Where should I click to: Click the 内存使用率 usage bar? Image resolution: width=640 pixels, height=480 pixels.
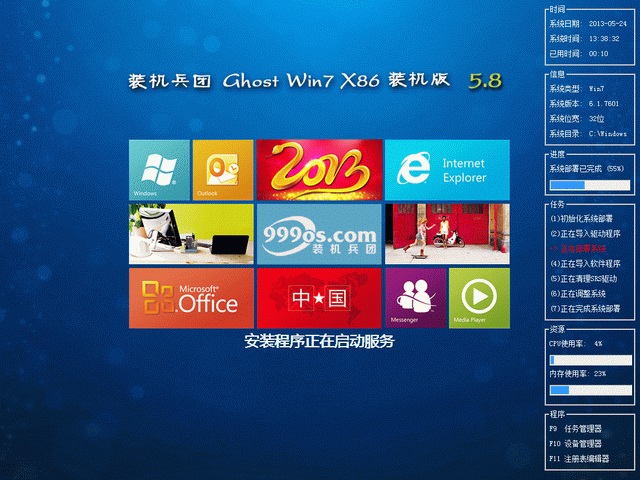click(x=590, y=390)
